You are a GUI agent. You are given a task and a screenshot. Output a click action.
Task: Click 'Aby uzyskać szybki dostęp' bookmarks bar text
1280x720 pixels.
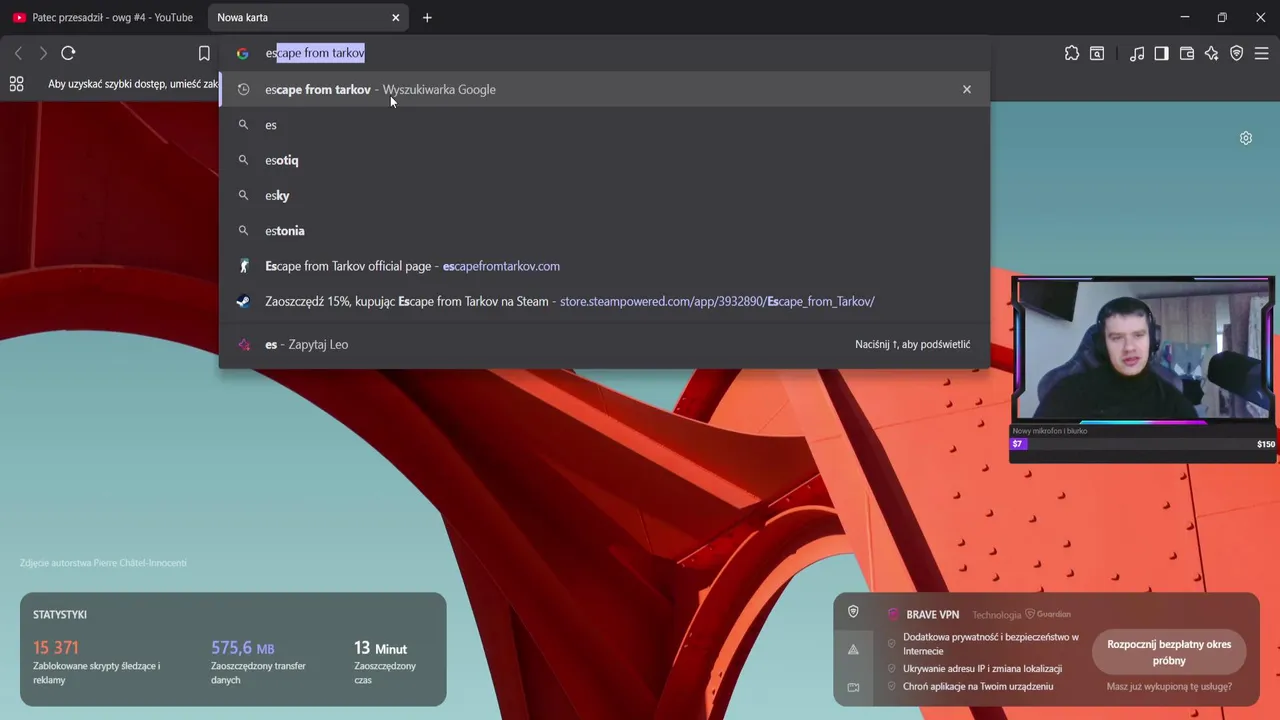pyautogui.click(x=133, y=84)
